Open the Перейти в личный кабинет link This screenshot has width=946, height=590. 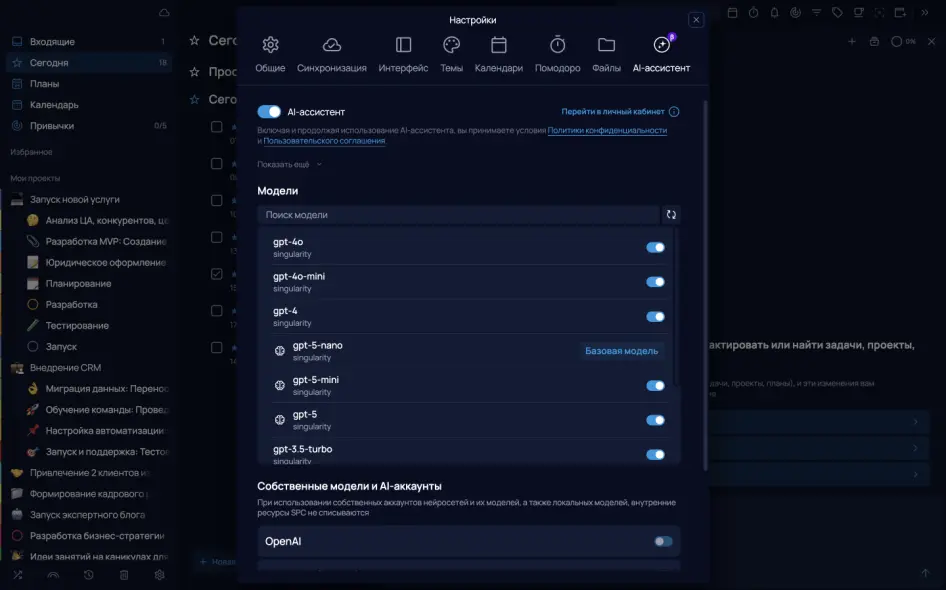pyautogui.click(x=611, y=112)
